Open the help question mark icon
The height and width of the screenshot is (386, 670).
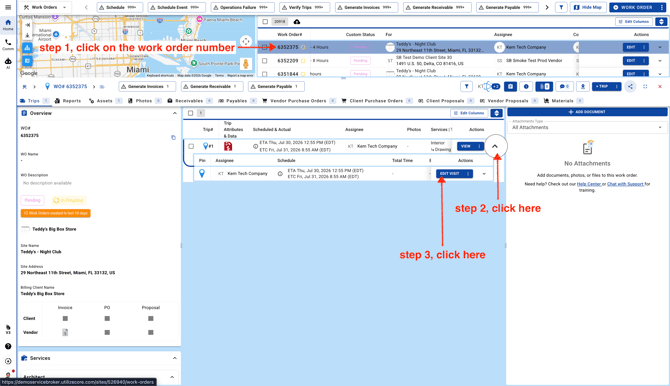[8, 346]
